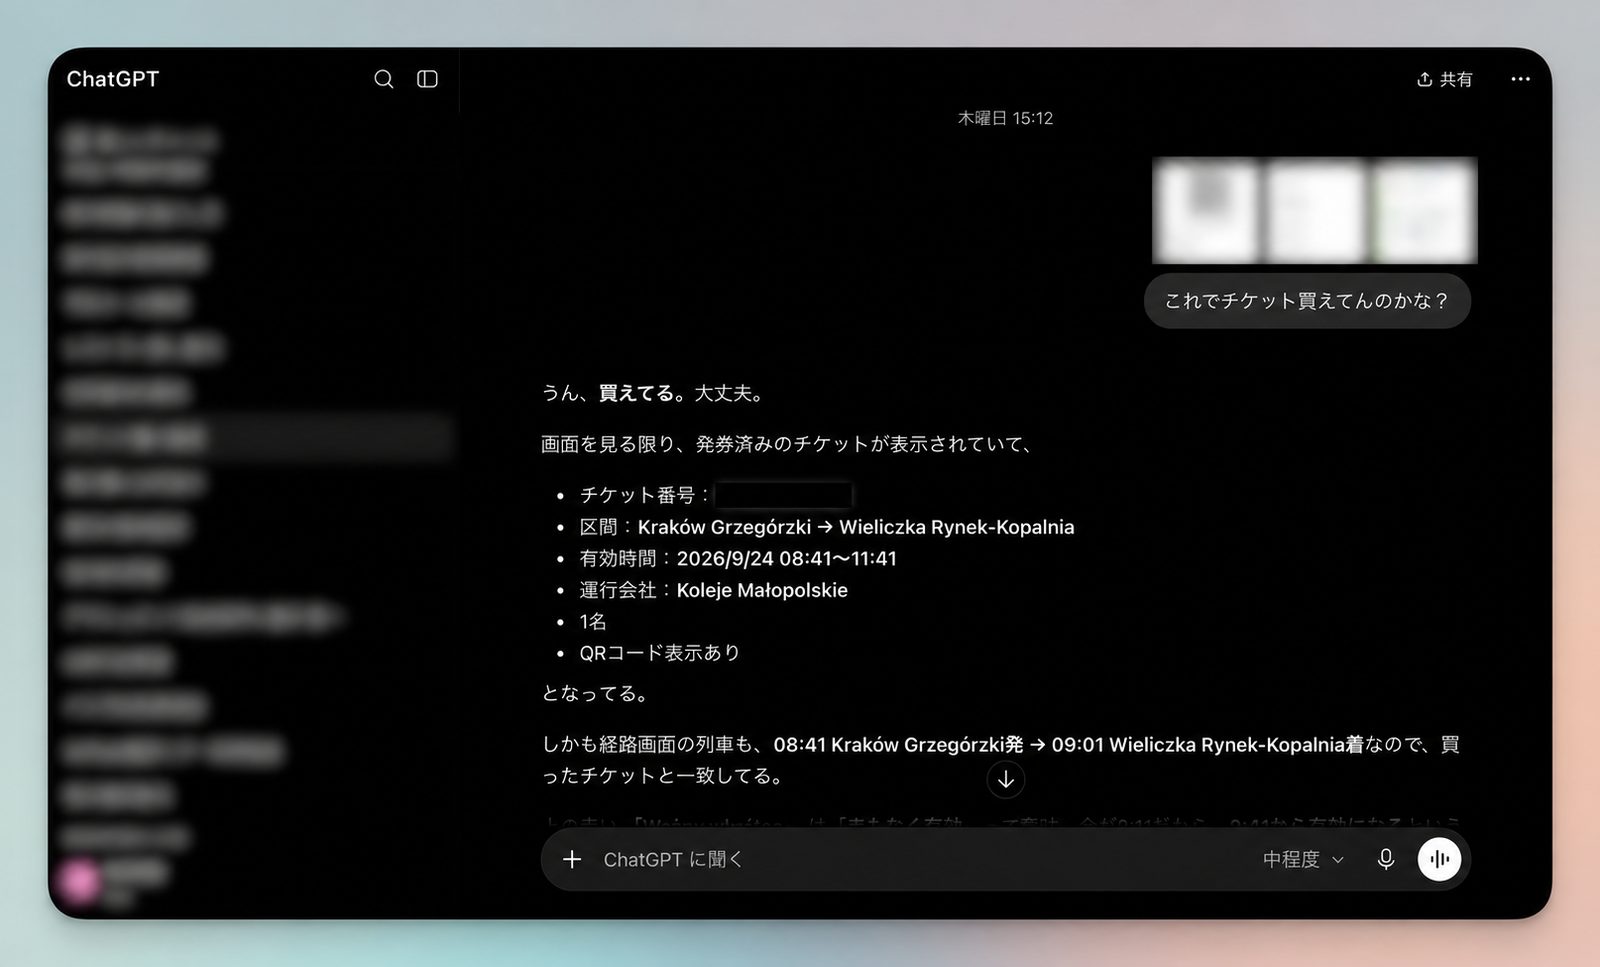Click the plus attach icon in composer
Image resolution: width=1600 pixels, height=967 pixels.
(x=572, y=859)
